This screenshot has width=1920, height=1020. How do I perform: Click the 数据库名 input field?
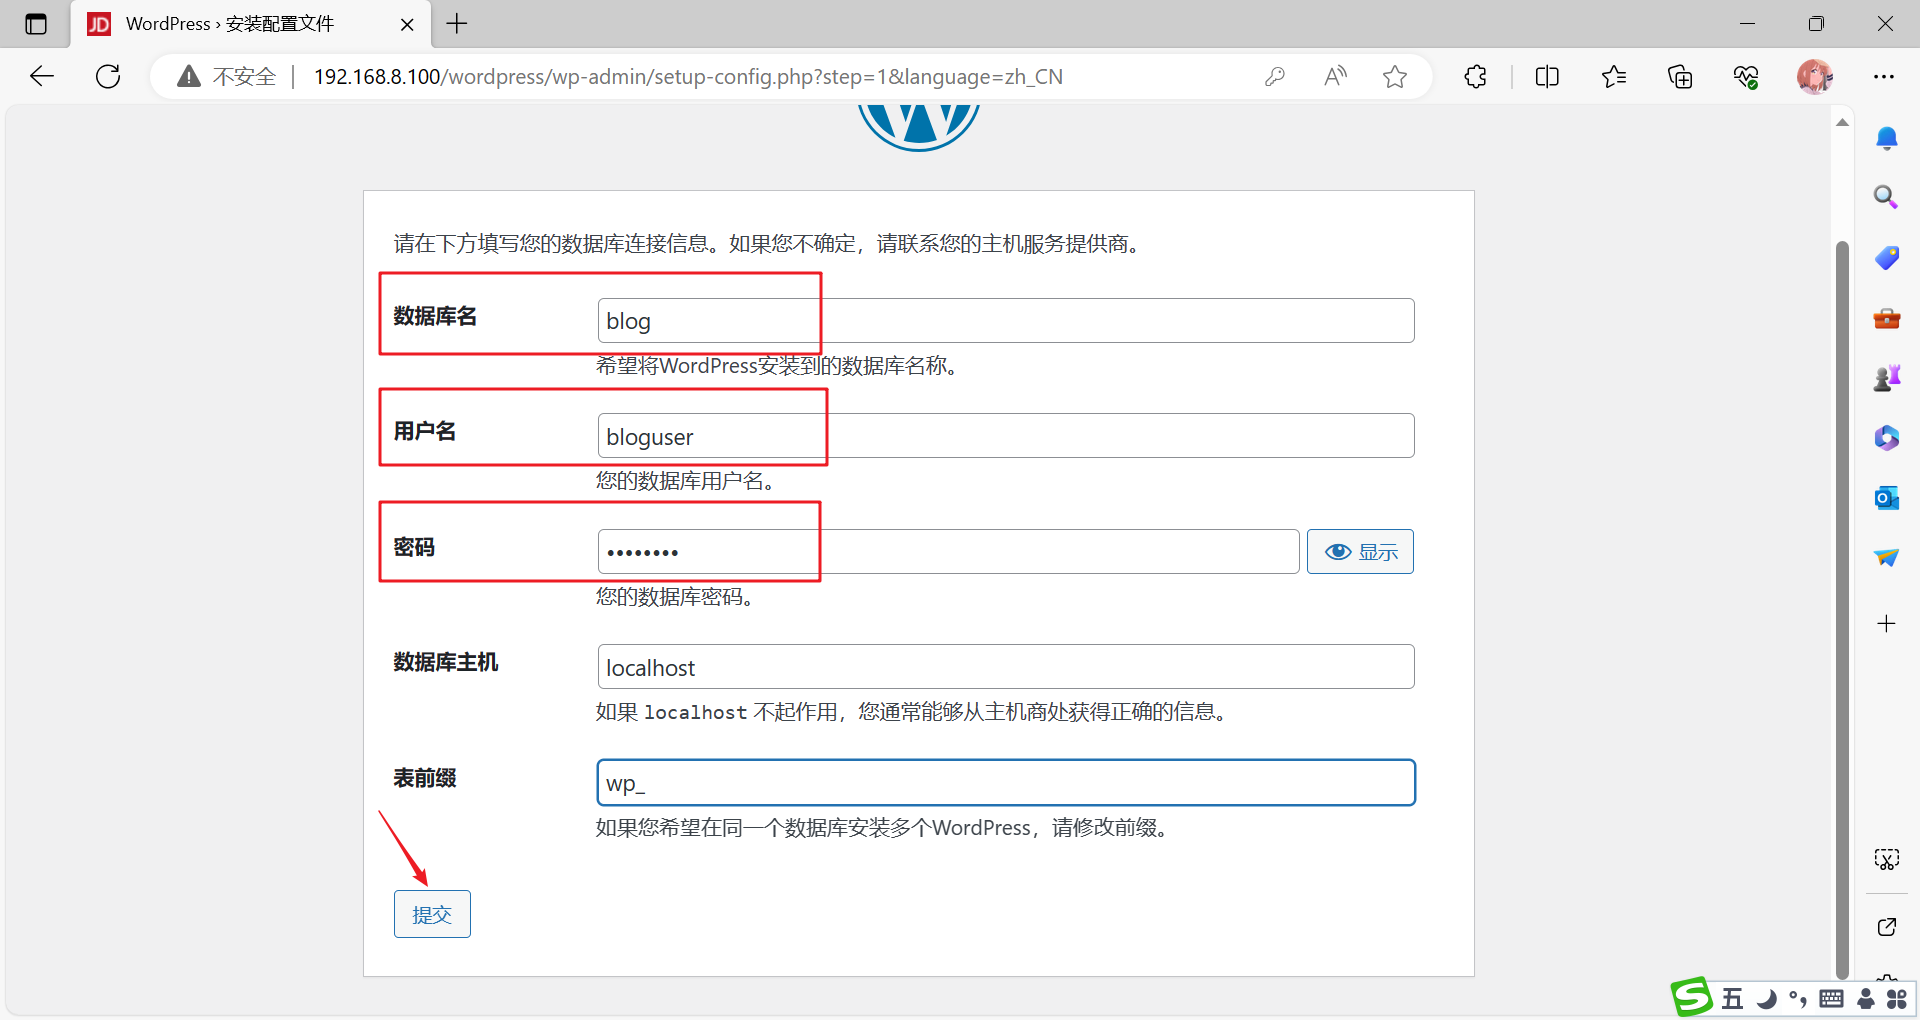pyautogui.click(x=1006, y=321)
